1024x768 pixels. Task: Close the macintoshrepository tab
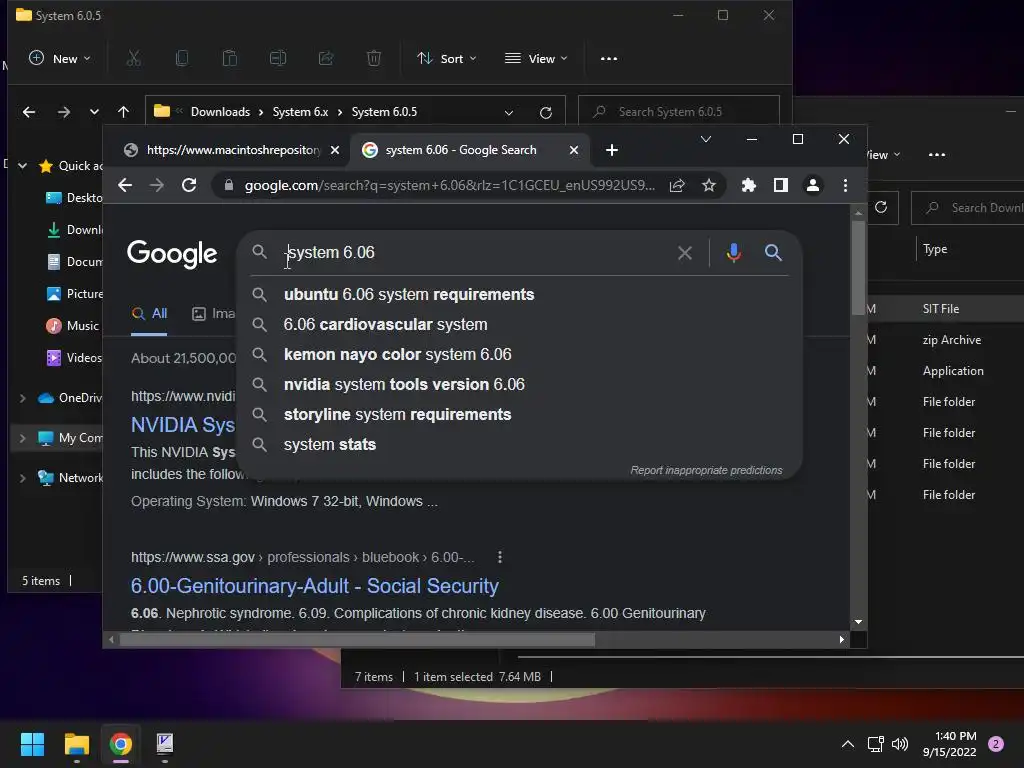(x=334, y=150)
